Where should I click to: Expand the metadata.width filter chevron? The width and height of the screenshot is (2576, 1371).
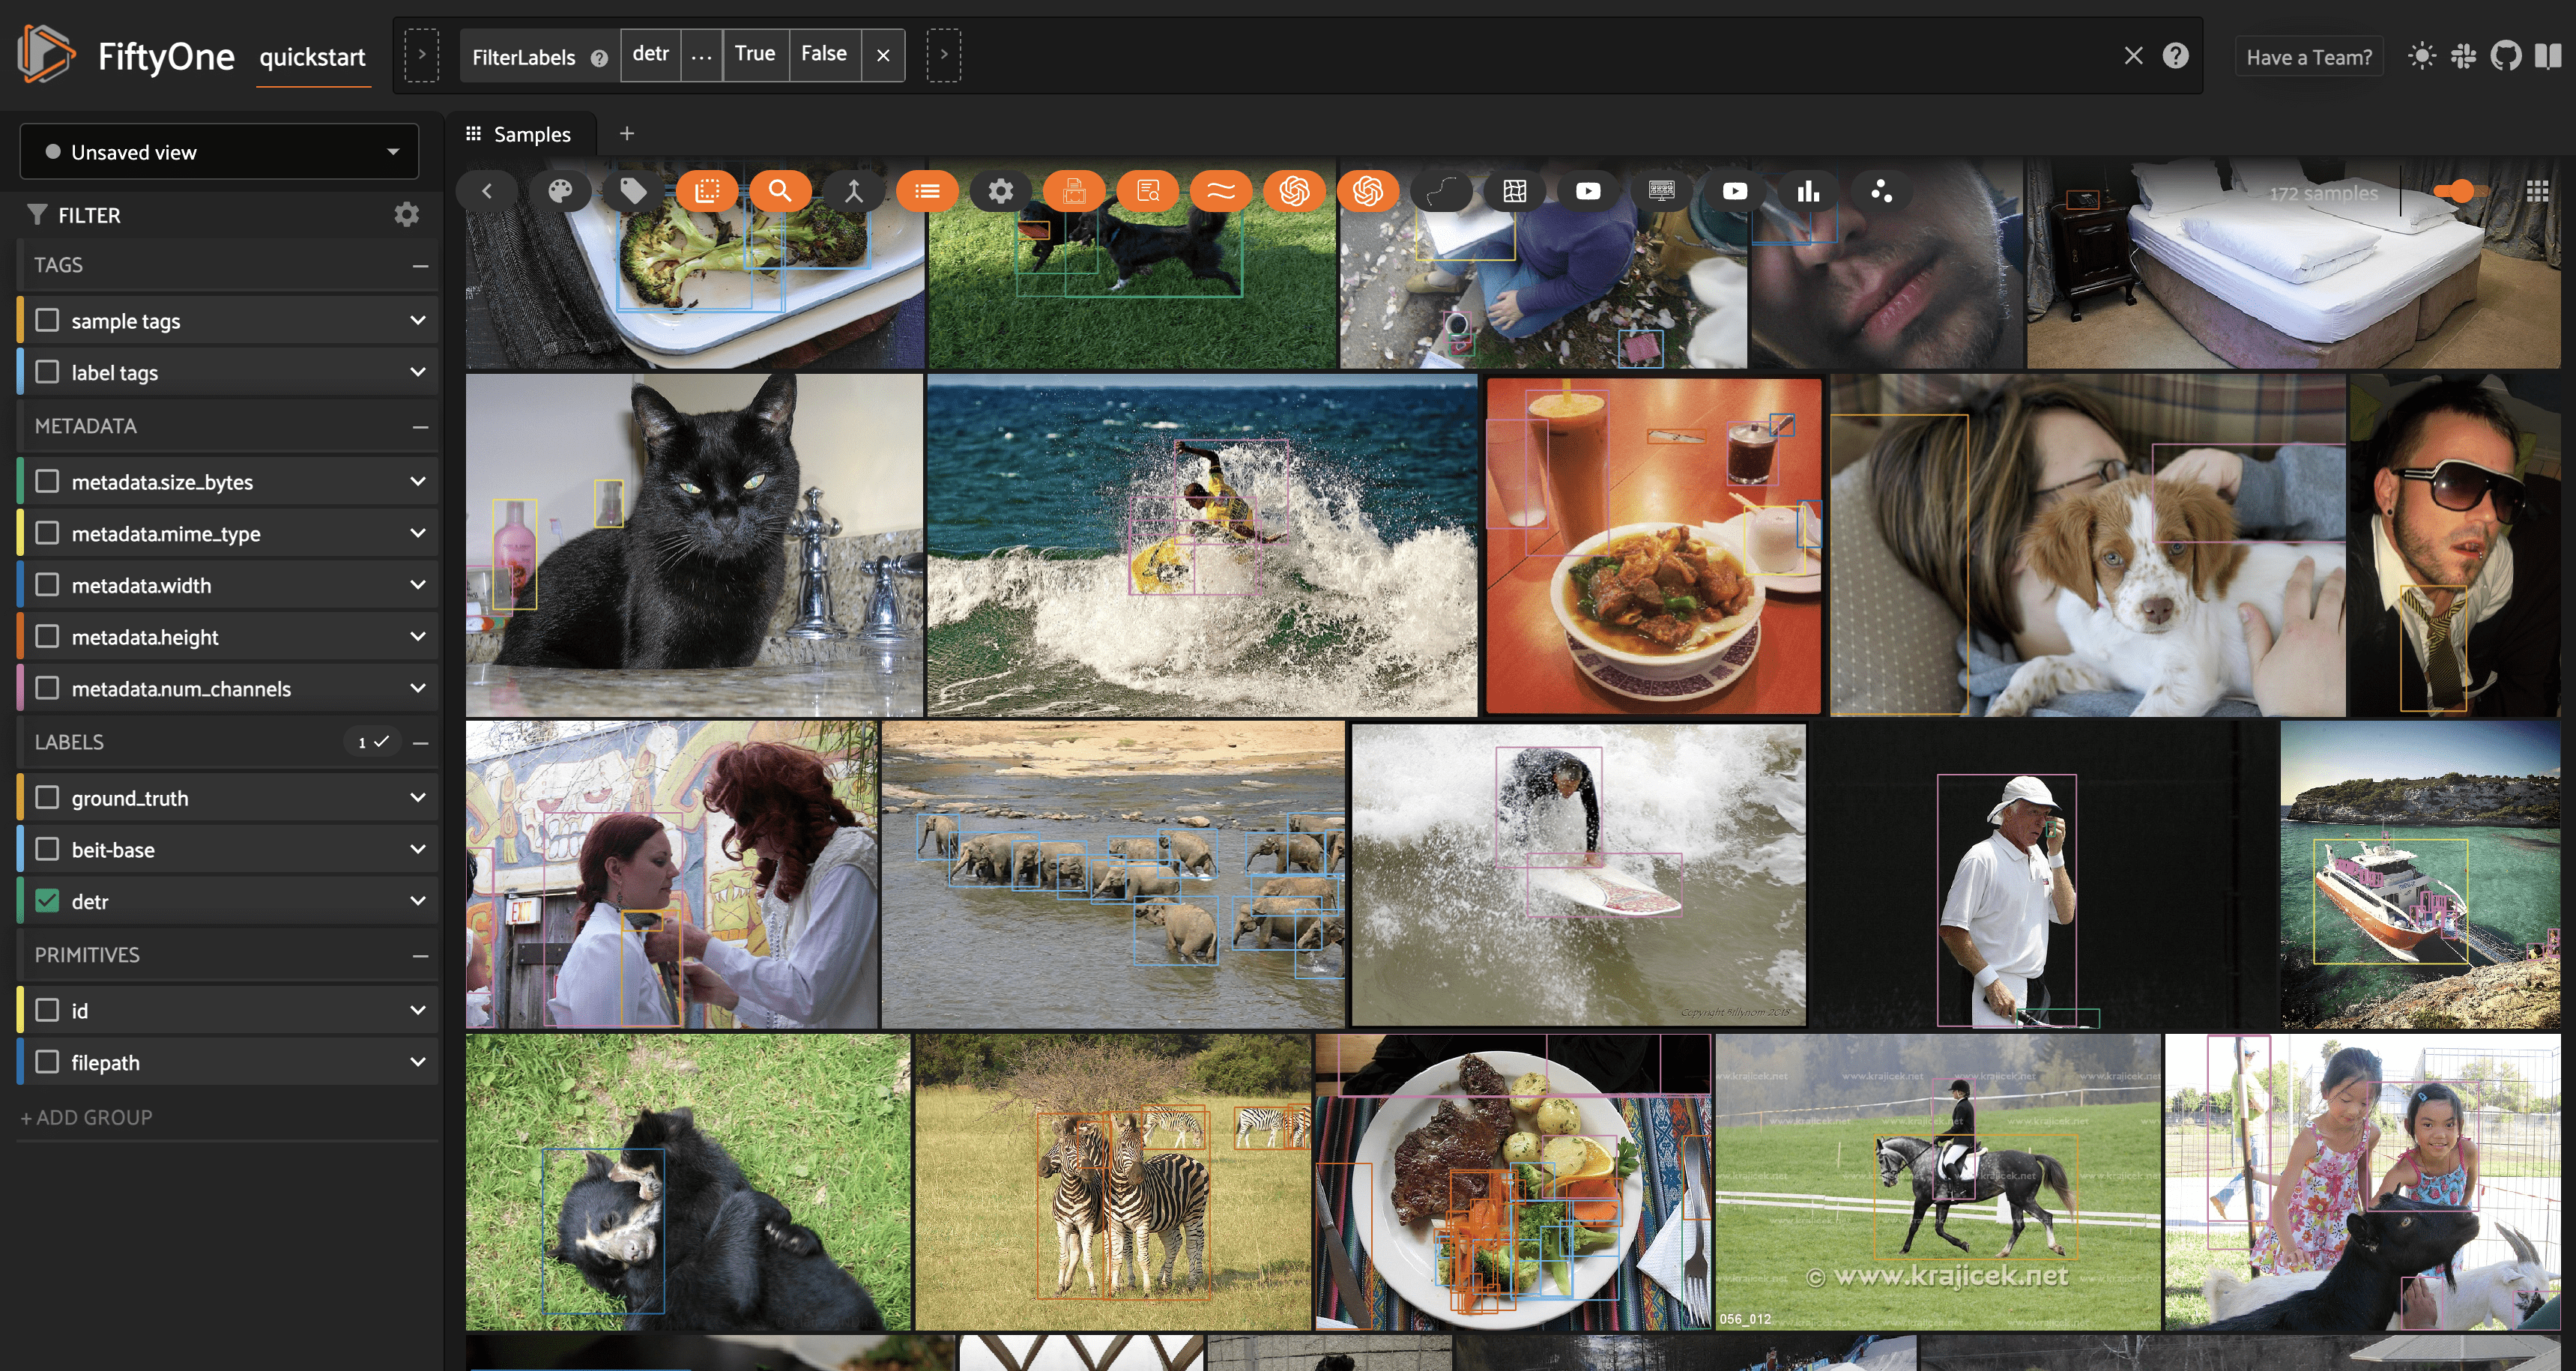pyautogui.click(x=418, y=585)
